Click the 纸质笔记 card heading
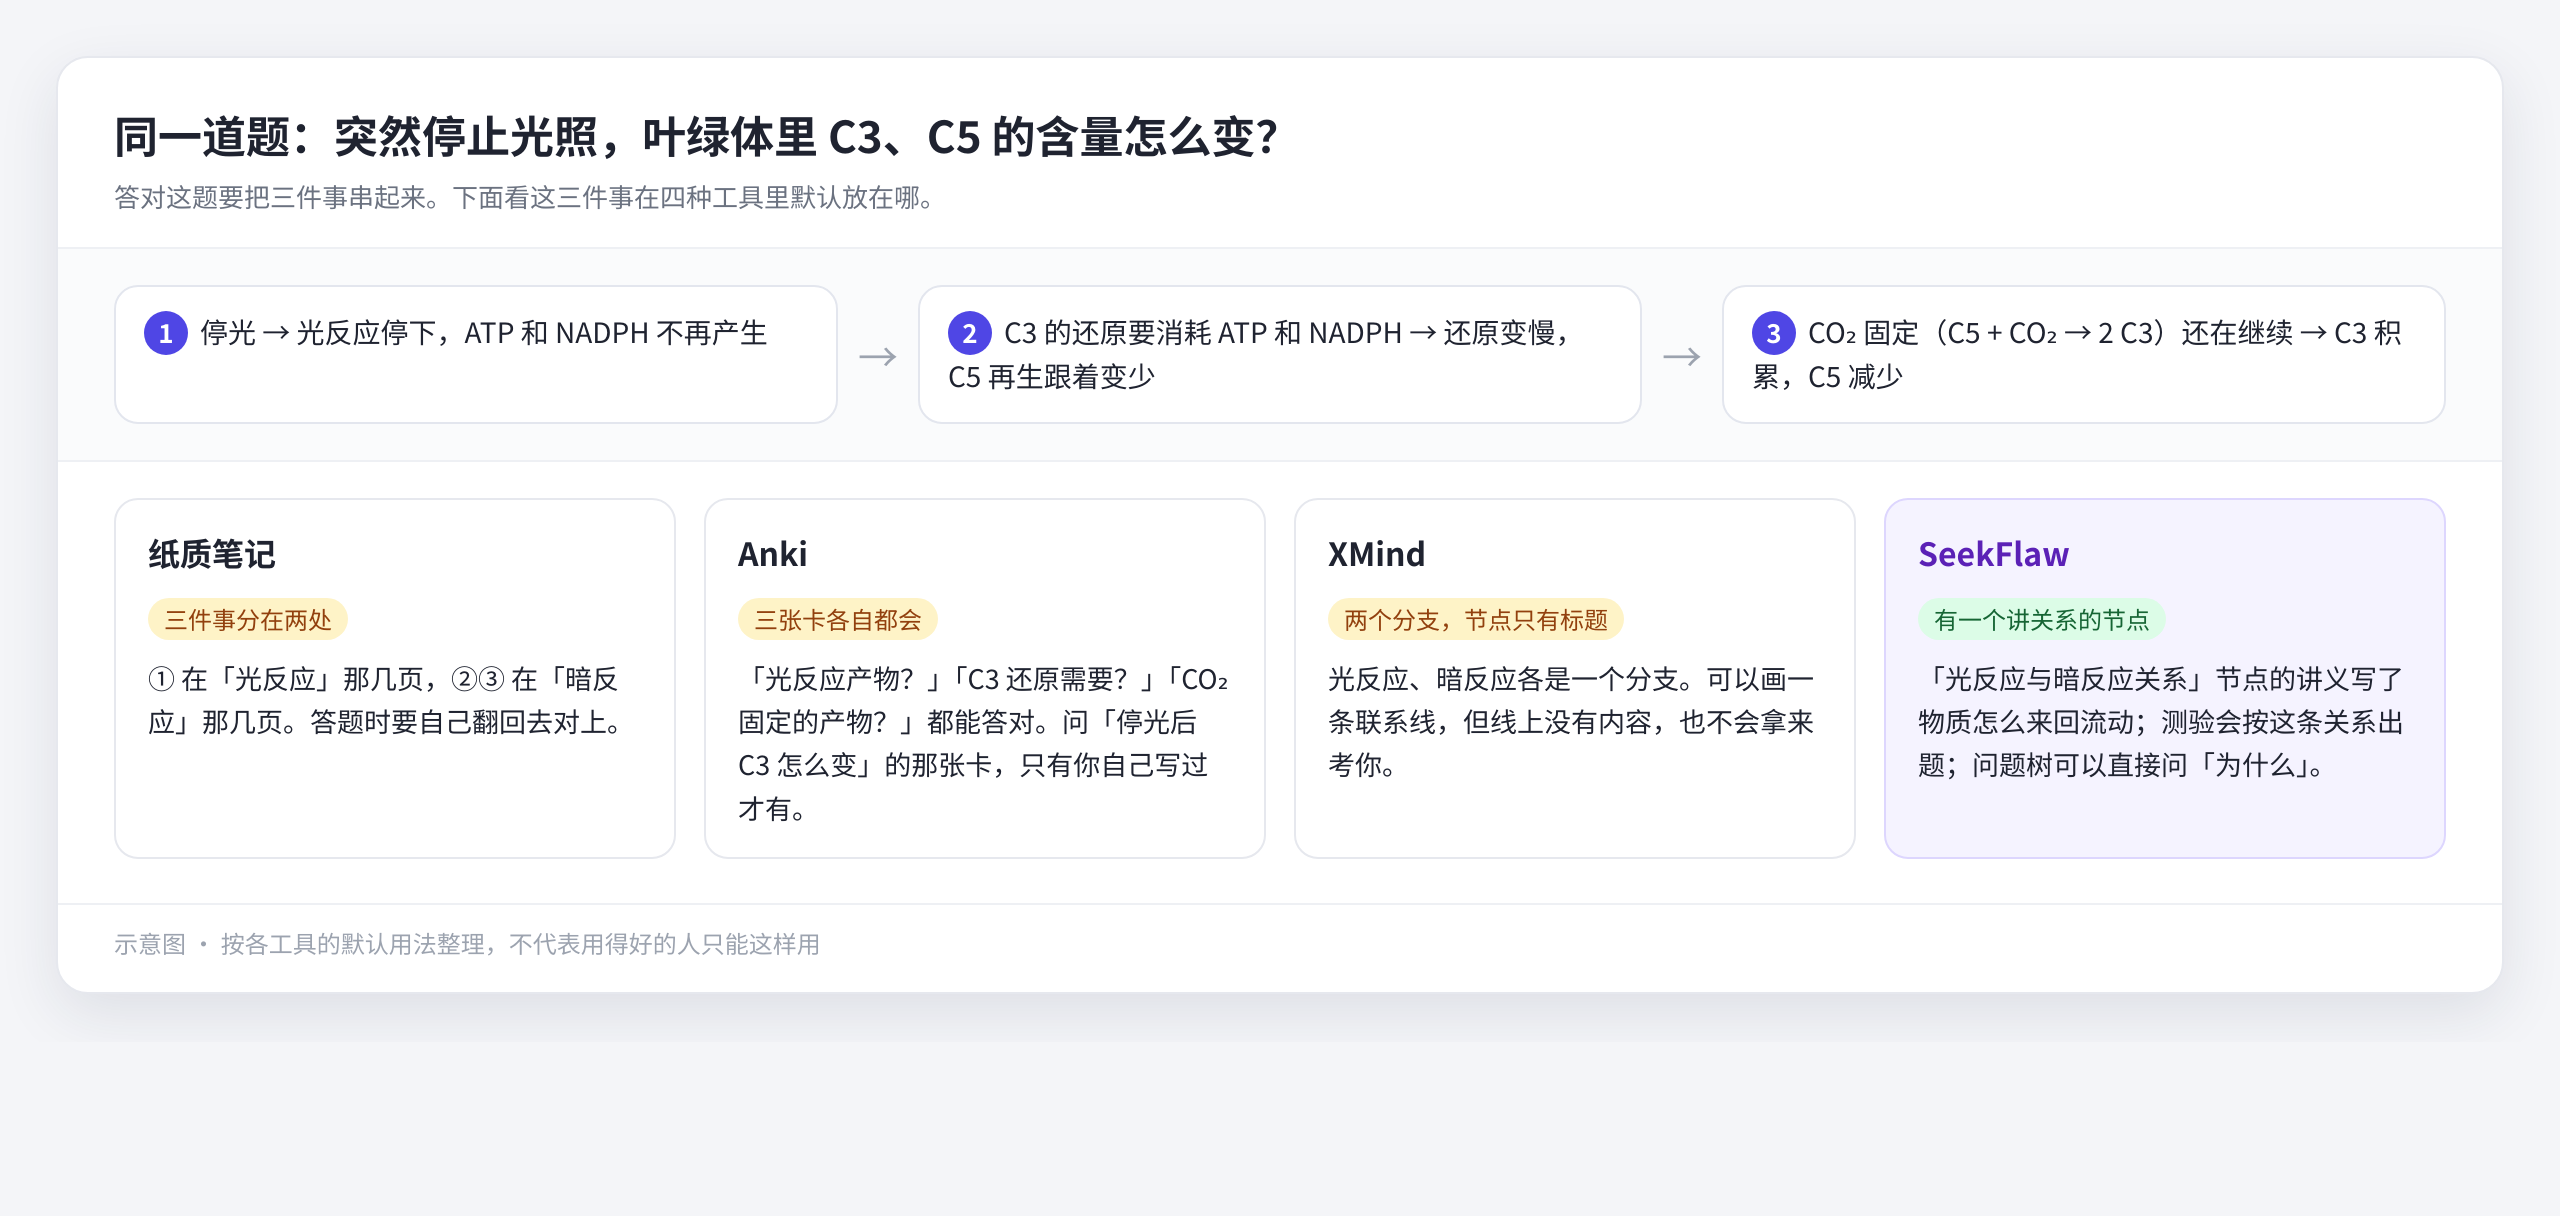The width and height of the screenshot is (2560, 1216). [212, 554]
